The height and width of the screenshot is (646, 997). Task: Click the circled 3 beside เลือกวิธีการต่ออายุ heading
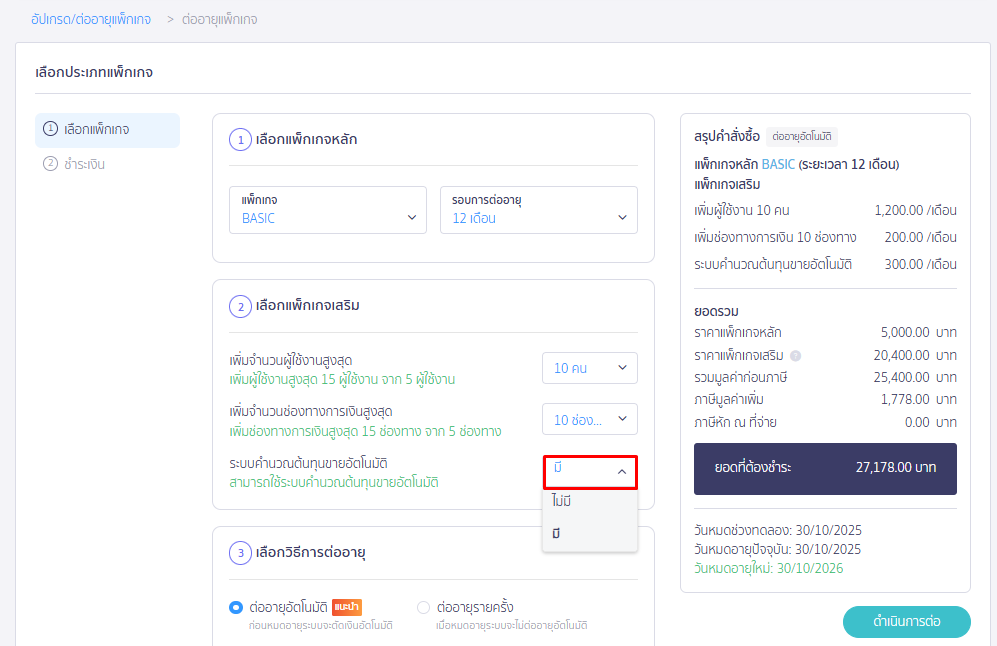pos(240,552)
